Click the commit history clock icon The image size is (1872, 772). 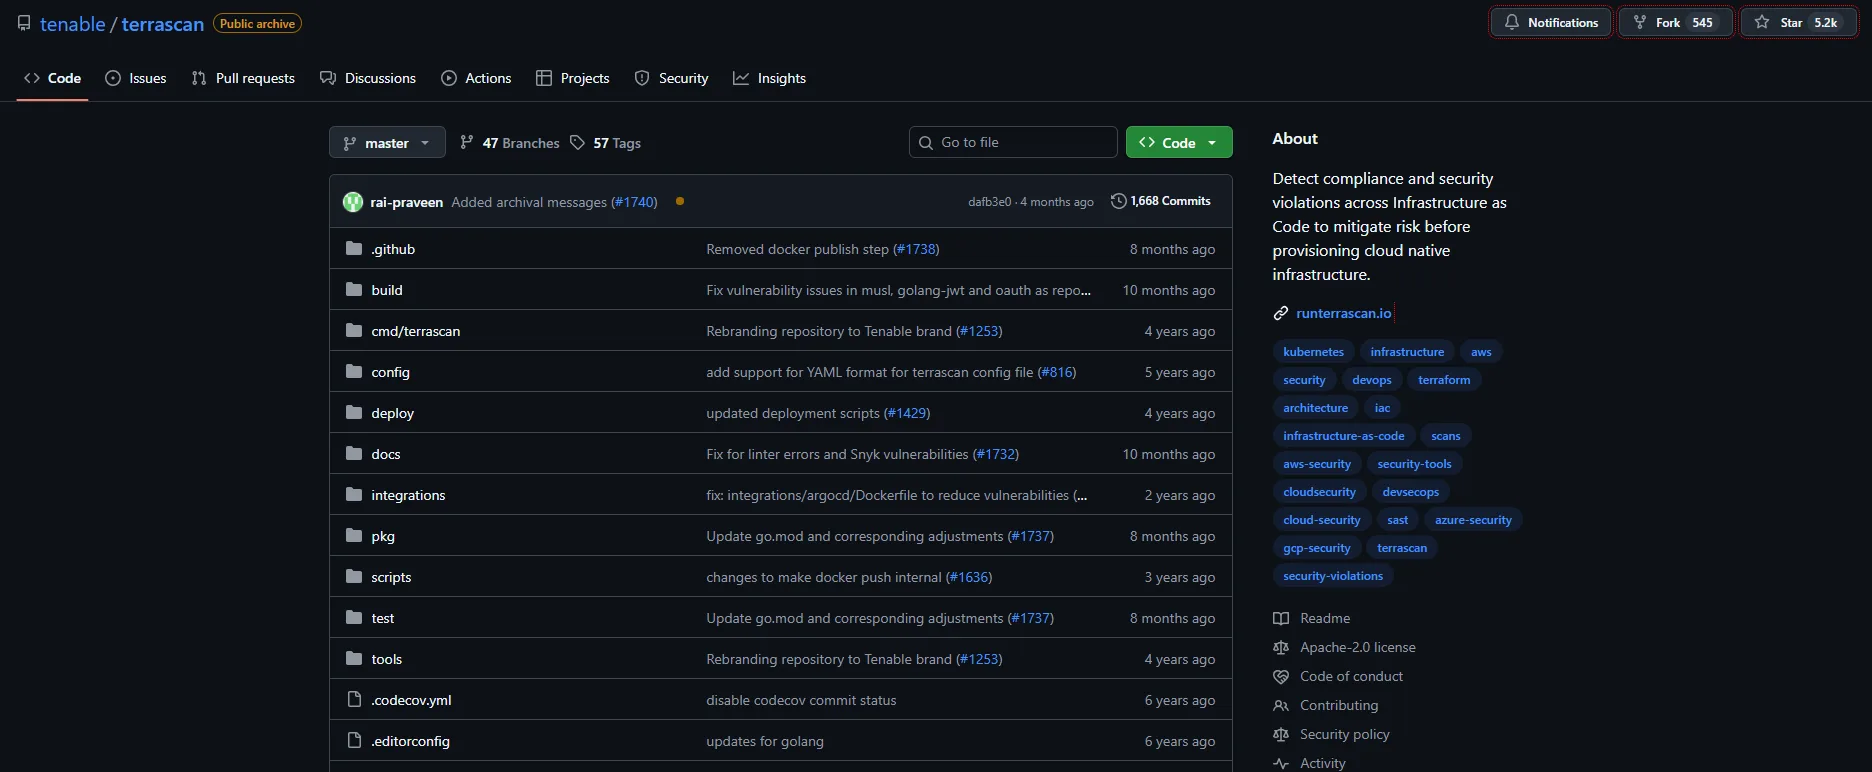coord(1118,201)
